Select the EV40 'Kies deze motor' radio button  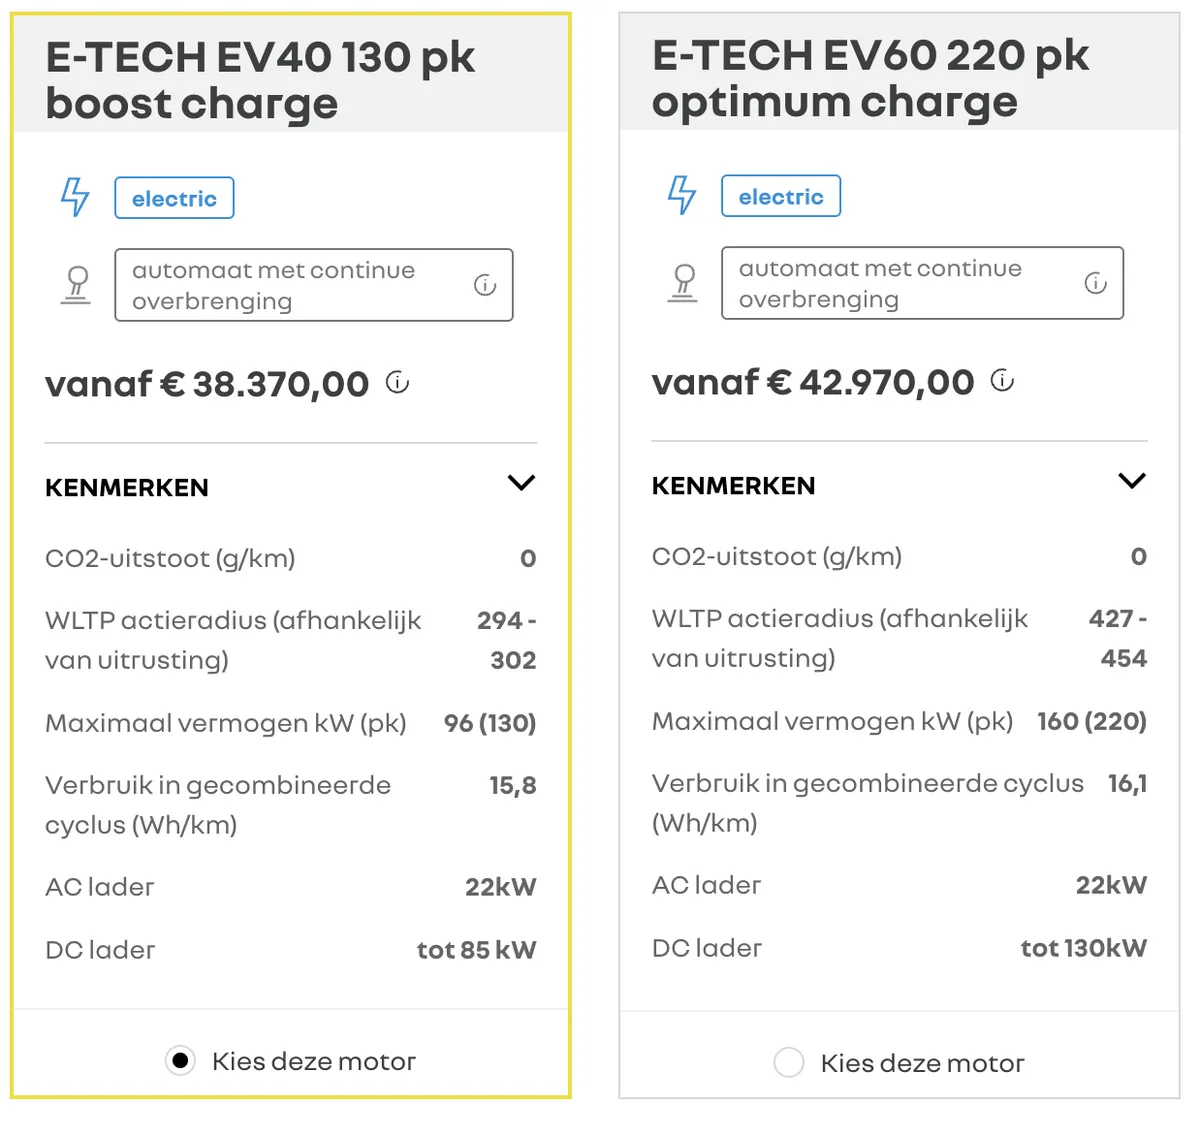coord(180,1060)
